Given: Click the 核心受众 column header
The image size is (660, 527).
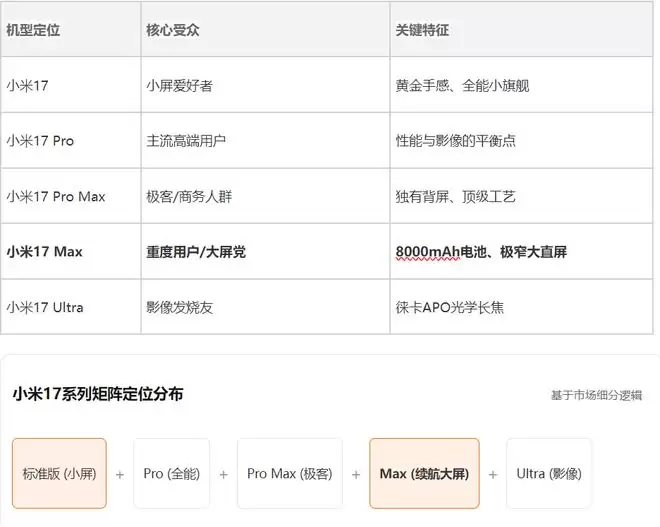Looking at the screenshot, I should pyautogui.click(x=173, y=30).
